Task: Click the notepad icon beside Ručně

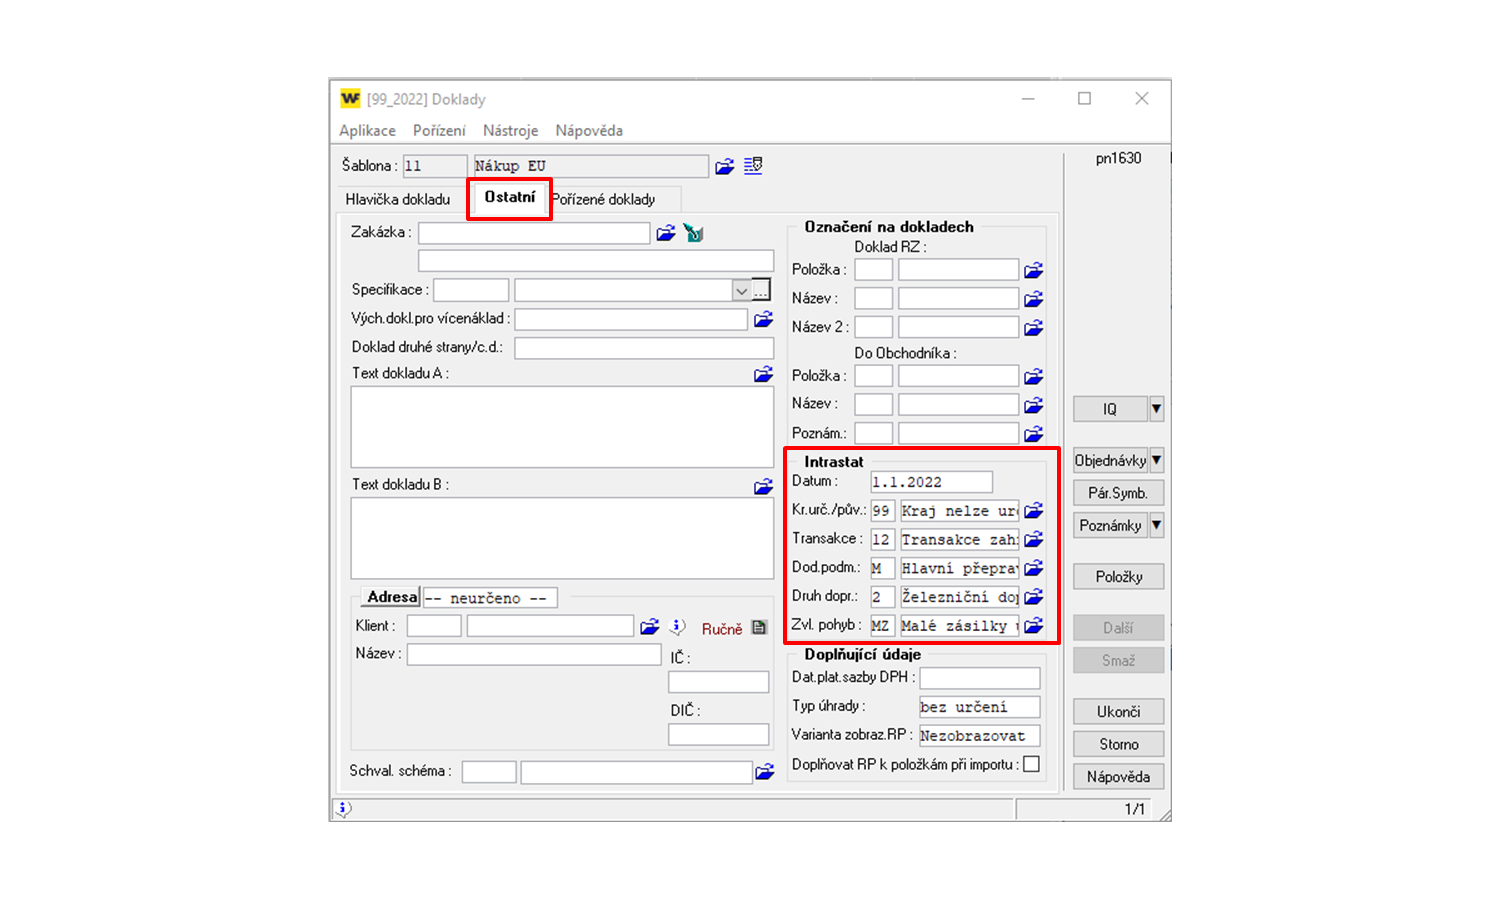Action: 759,628
